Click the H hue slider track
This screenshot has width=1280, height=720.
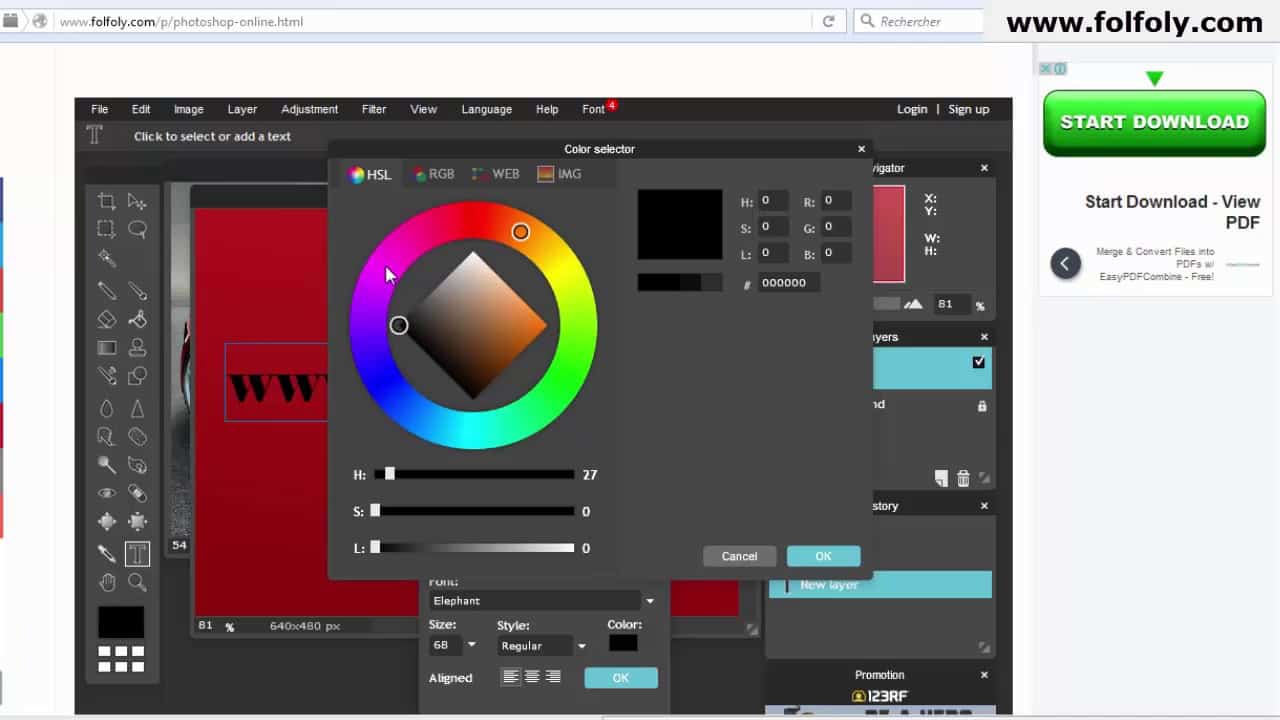click(x=474, y=475)
